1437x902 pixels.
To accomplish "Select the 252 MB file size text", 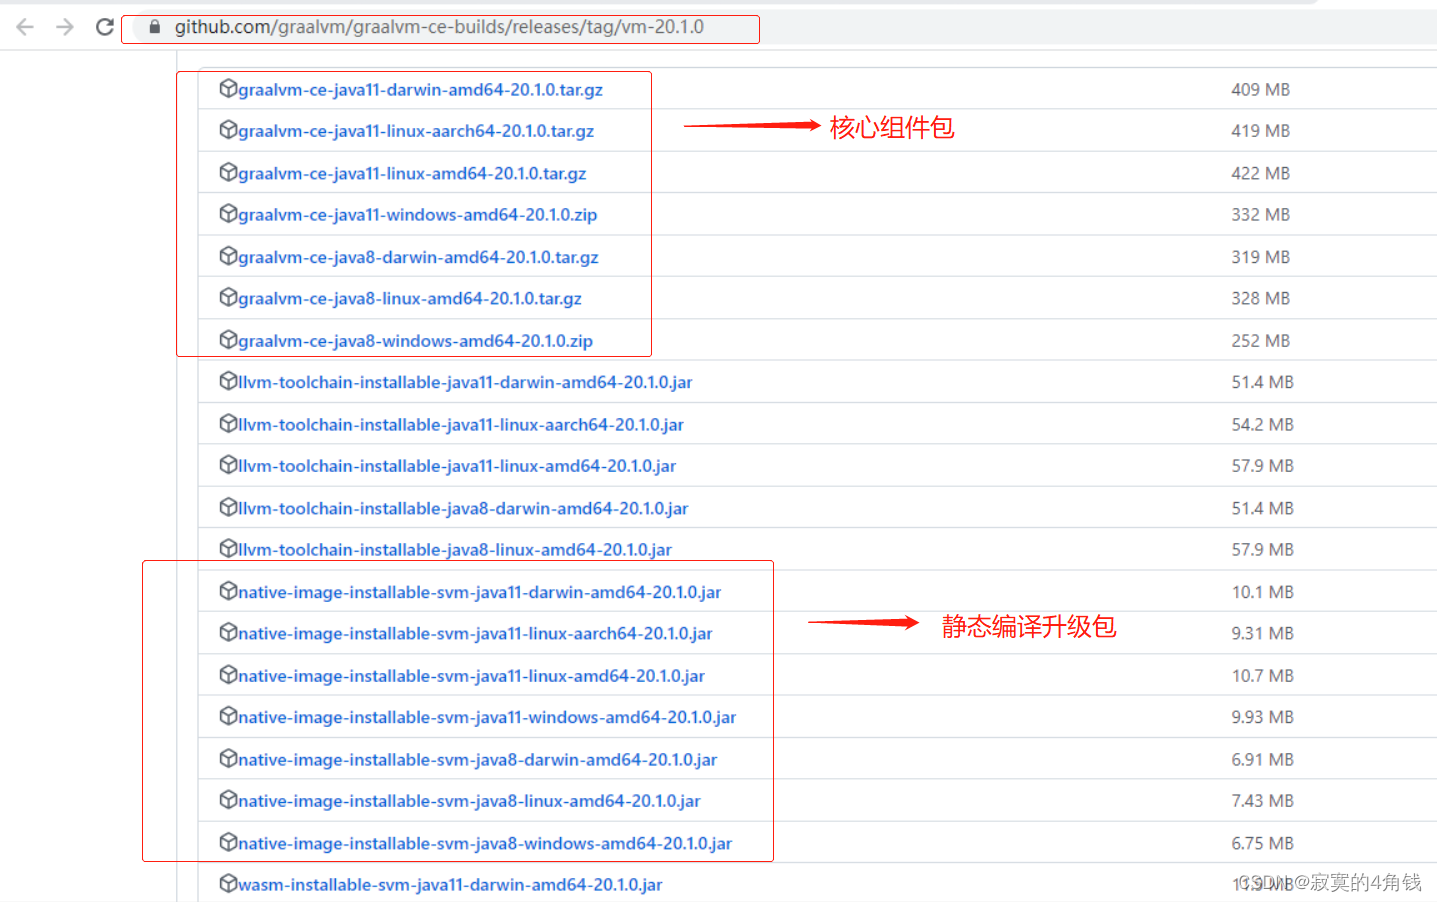I will tap(1260, 341).
